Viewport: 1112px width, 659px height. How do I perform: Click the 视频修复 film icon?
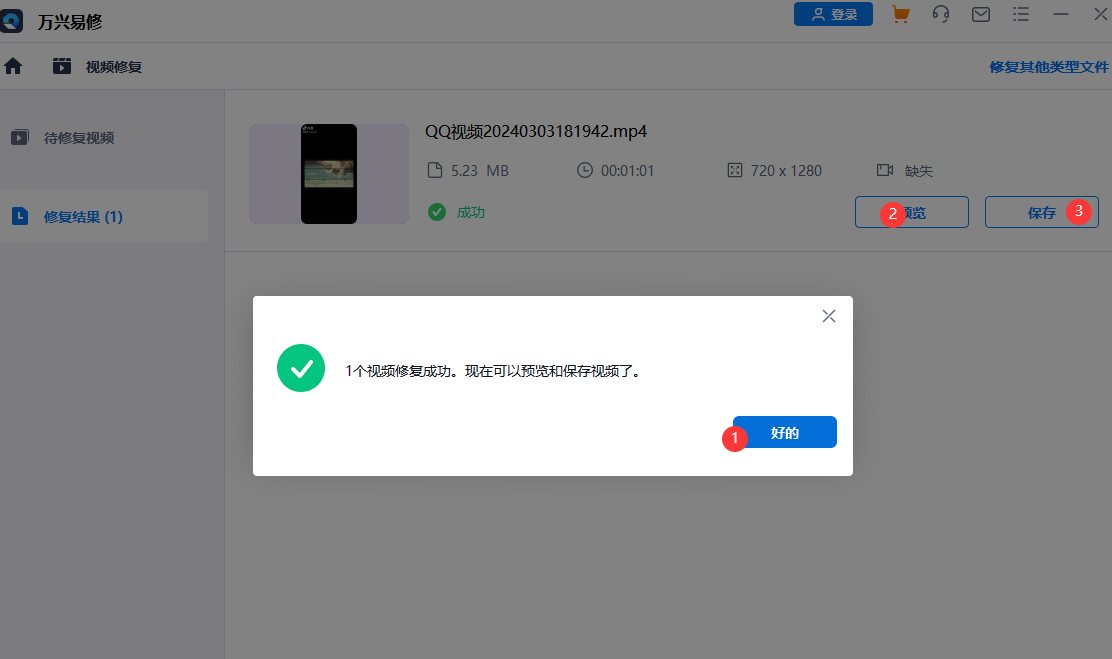tap(62, 67)
